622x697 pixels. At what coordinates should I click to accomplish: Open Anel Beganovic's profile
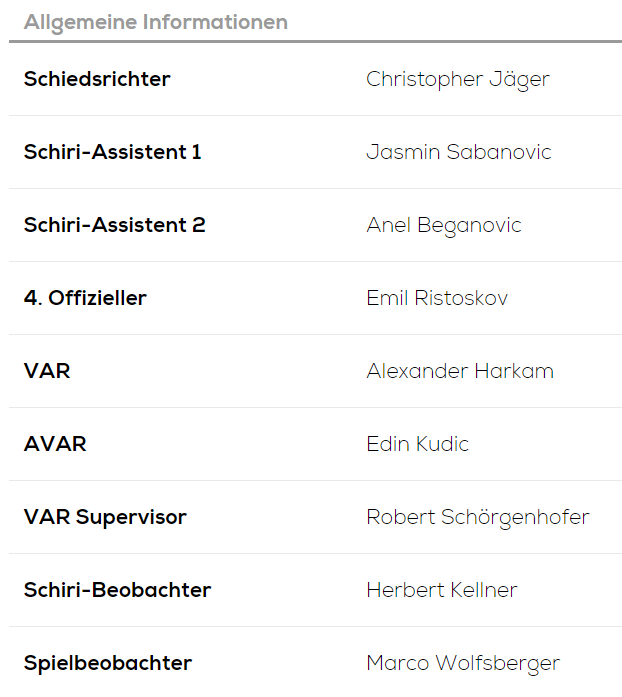coord(443,225)
